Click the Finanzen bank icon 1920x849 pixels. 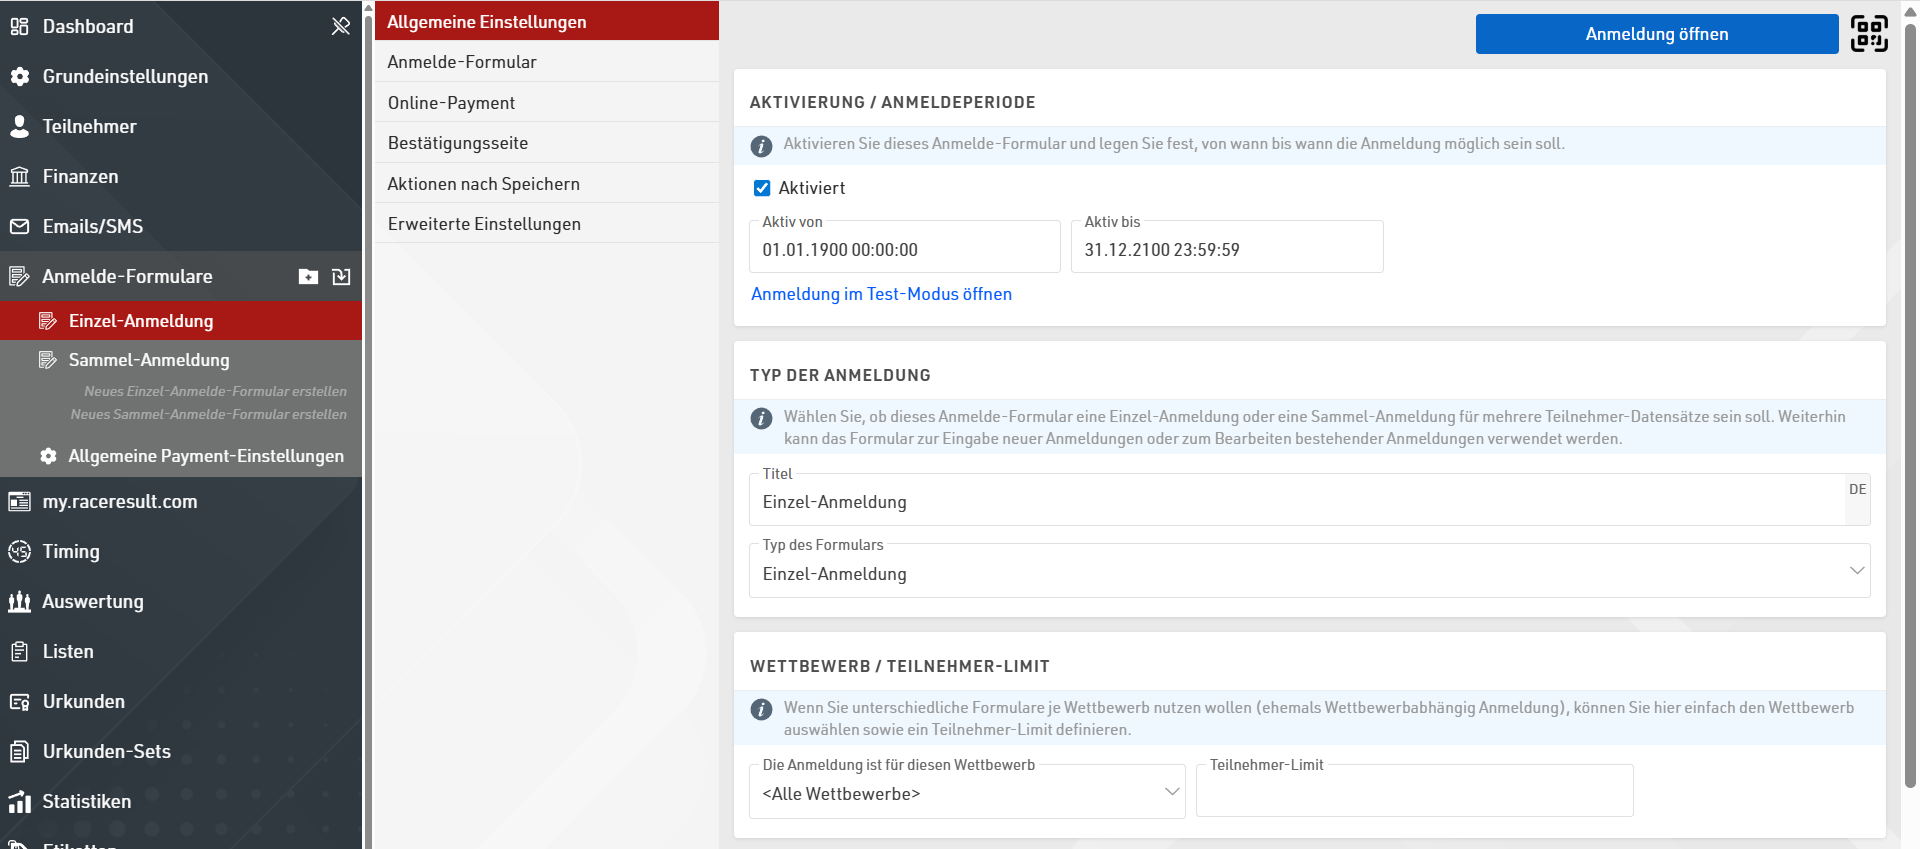(x=19, y=177)
